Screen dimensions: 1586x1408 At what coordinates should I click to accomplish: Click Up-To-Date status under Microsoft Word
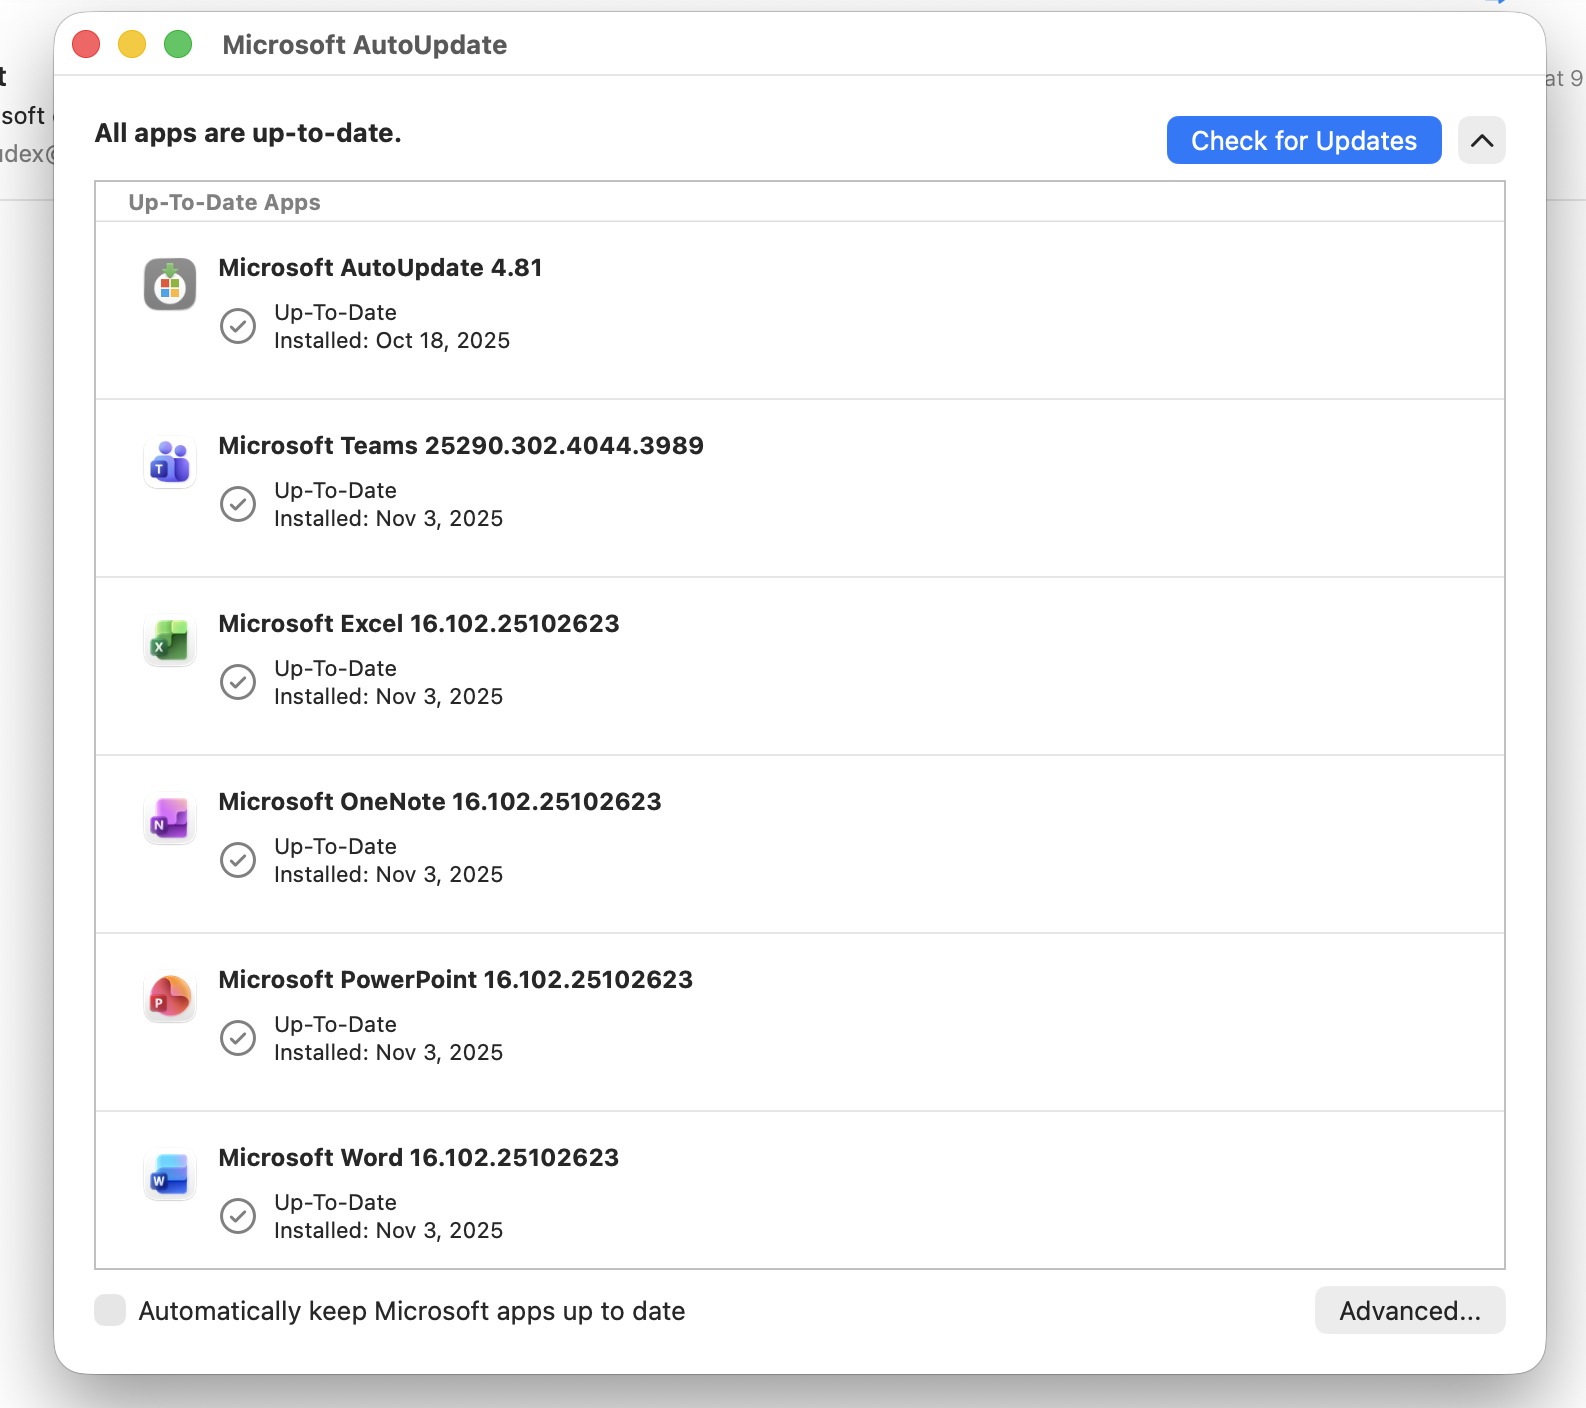pyautogui.click(x=336, y=1203)
